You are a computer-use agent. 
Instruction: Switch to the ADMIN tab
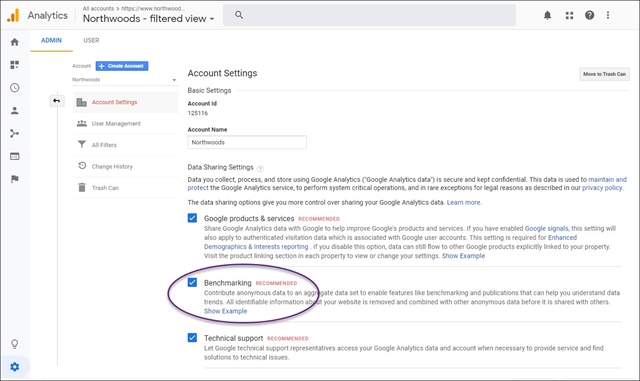point(51,40)
